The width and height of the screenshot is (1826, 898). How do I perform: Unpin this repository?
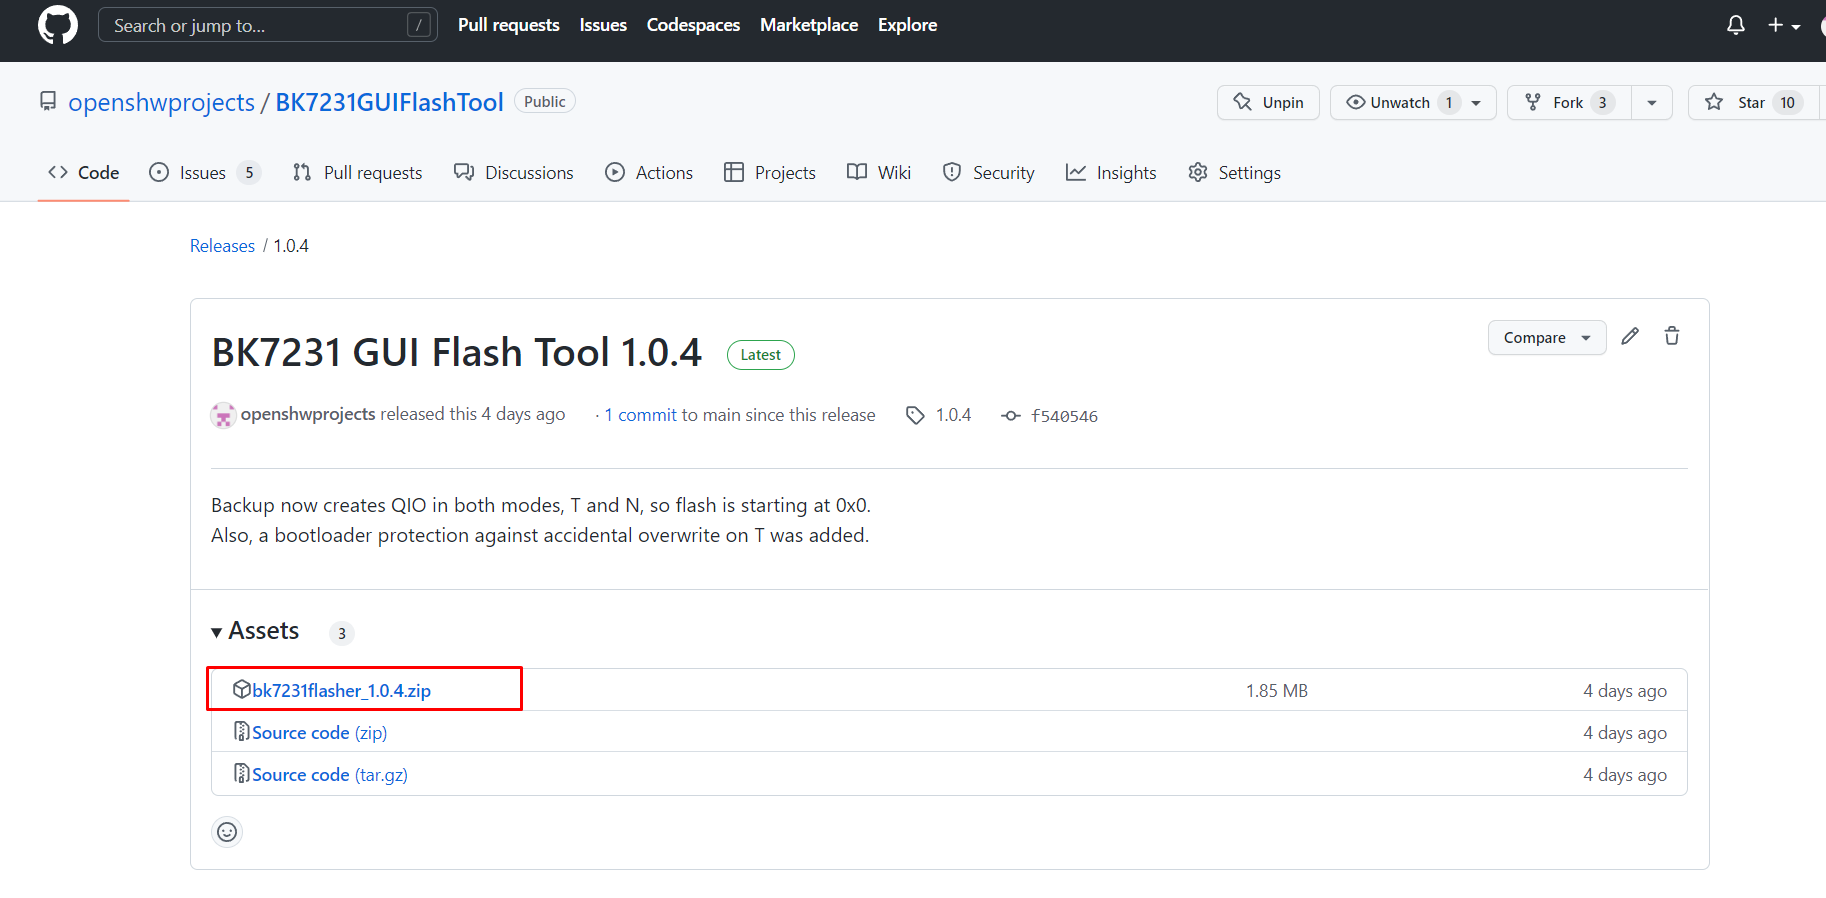click(1268, 102)
